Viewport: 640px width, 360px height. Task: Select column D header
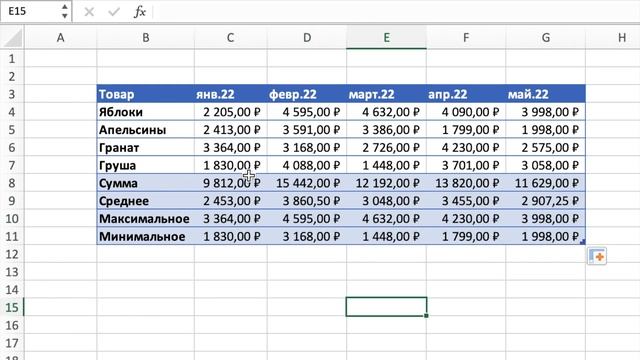[307, 38]
